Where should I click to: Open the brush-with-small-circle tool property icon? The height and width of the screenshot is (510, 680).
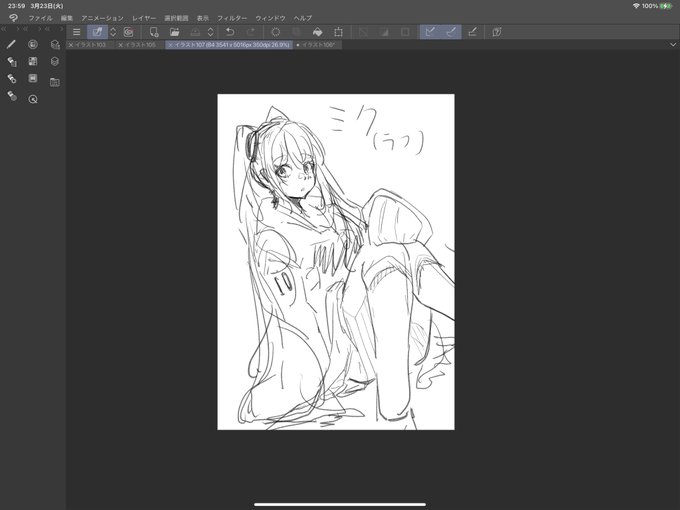point(12,78)
